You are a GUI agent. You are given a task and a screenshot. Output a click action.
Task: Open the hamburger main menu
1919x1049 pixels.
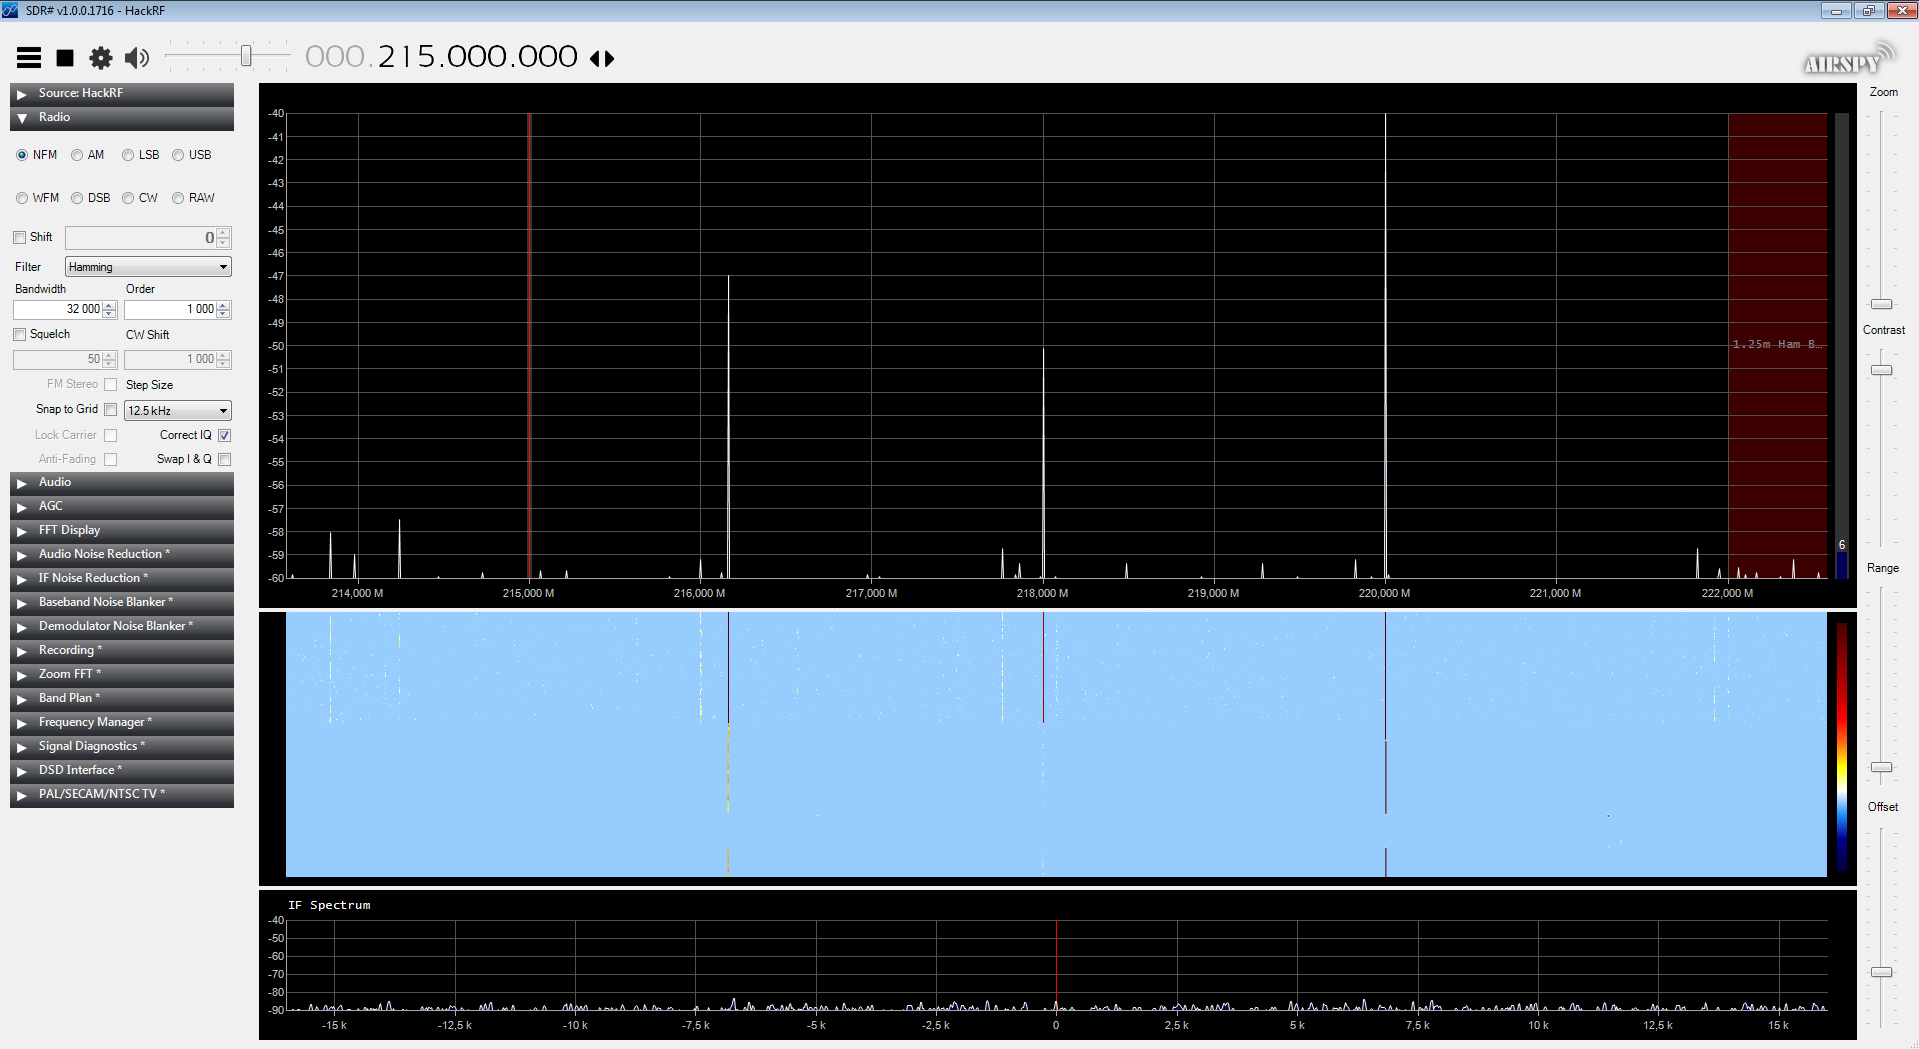click(x=29, y=58)
